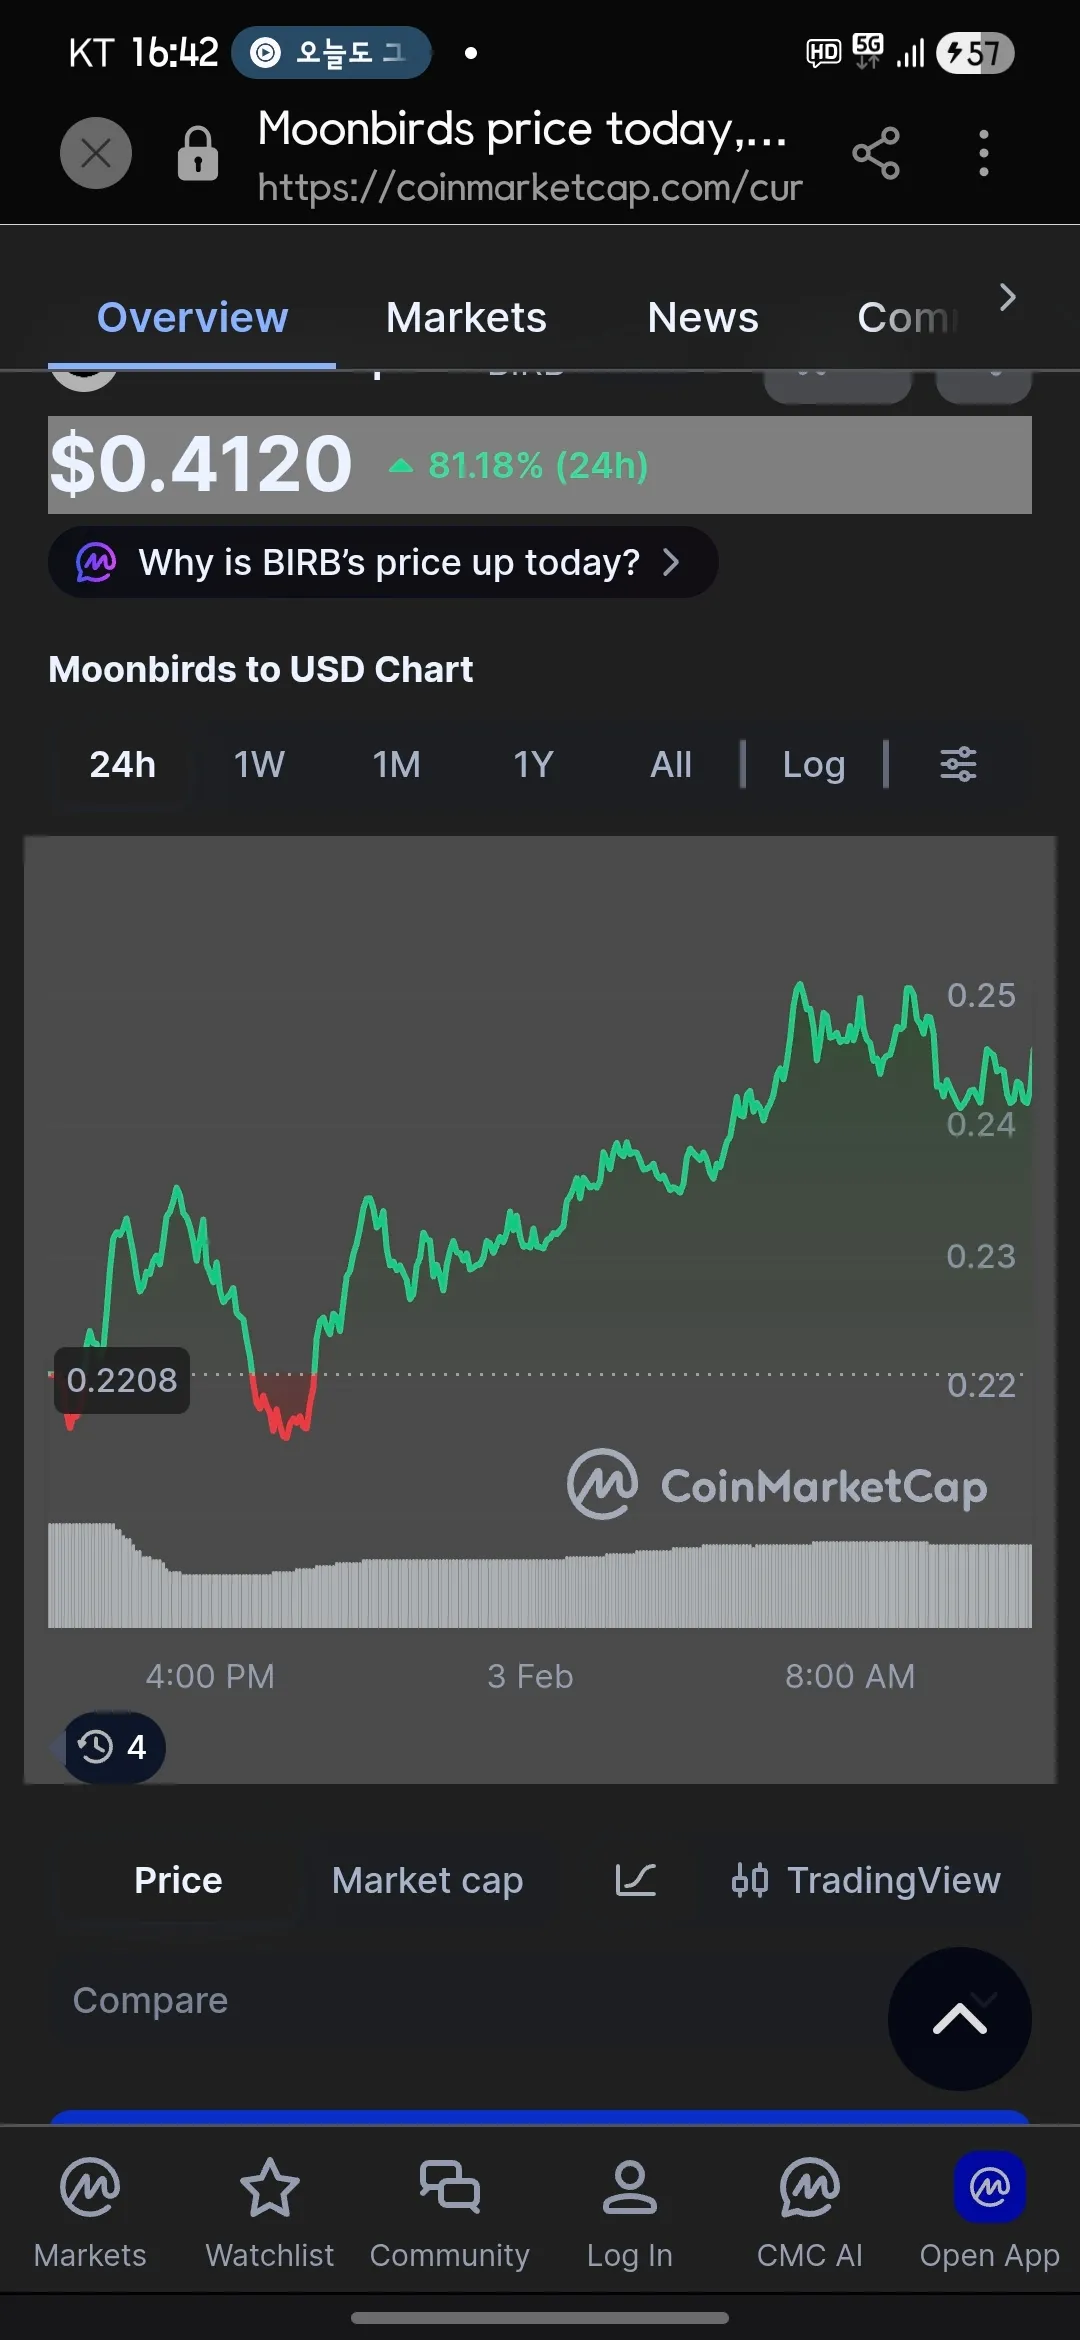Select the 1W chart range
Image resolution: width=1080 pixels, height=2340 pixels.
coord(259,765)
